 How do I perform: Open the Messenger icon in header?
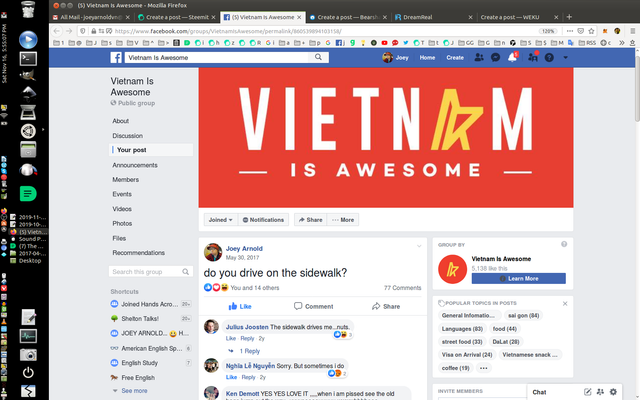(x=496, y=58)
